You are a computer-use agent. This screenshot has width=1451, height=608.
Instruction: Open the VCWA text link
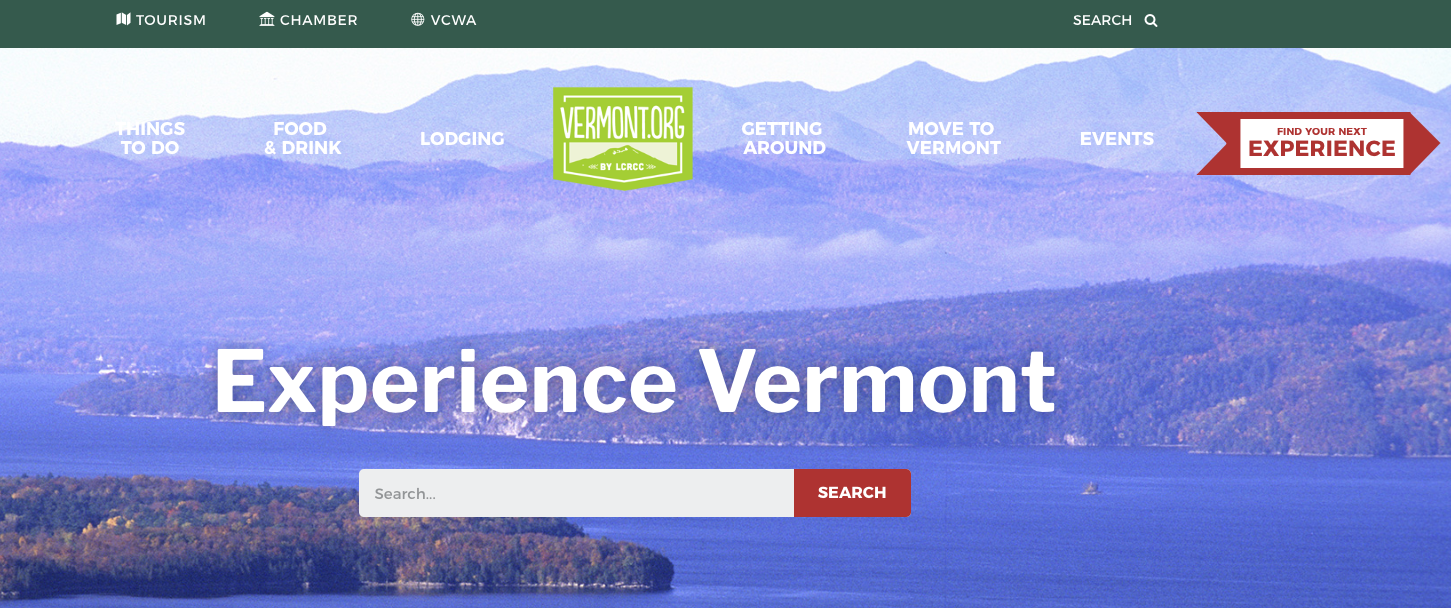pyautogui.click(x=454, y=20)
